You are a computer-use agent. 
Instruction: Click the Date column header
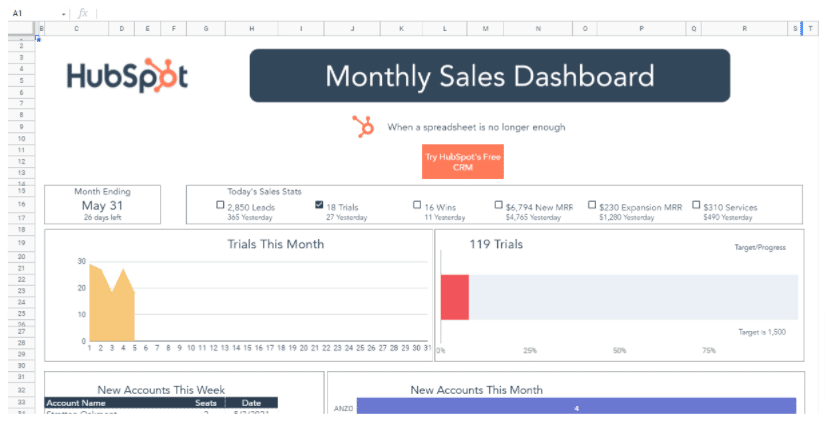[251, 403]
